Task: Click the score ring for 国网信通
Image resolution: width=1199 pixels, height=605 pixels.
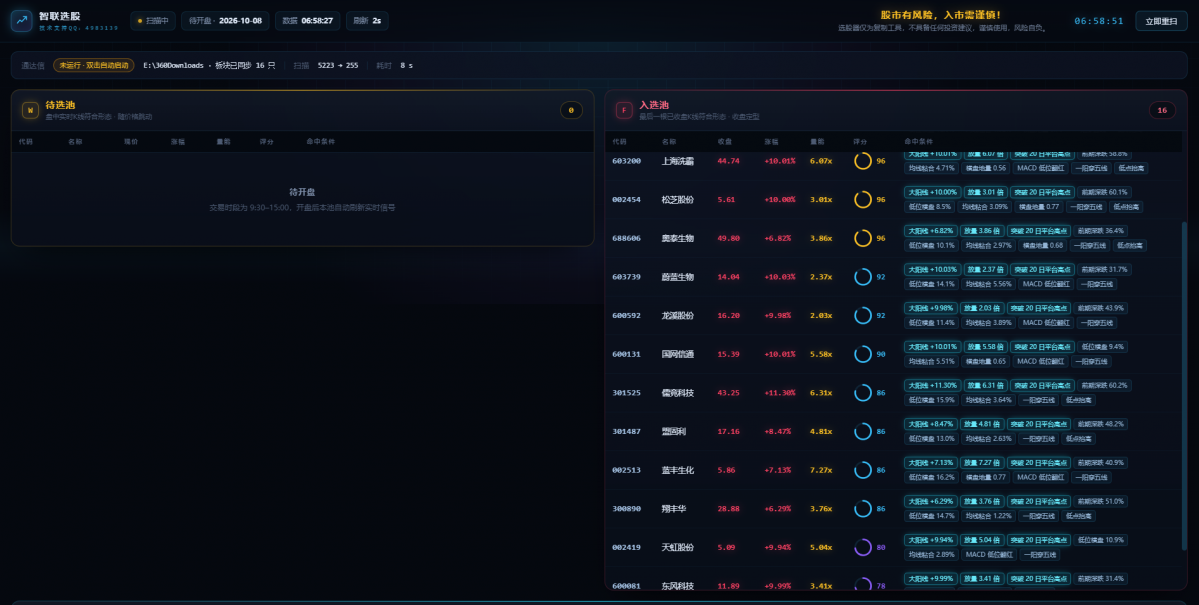Action: coord(863,354)
